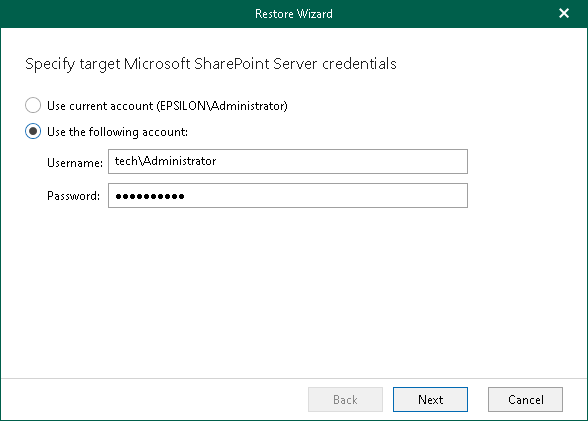
Task: Click the word Administrator in the Username field
Action: [180, 161]
